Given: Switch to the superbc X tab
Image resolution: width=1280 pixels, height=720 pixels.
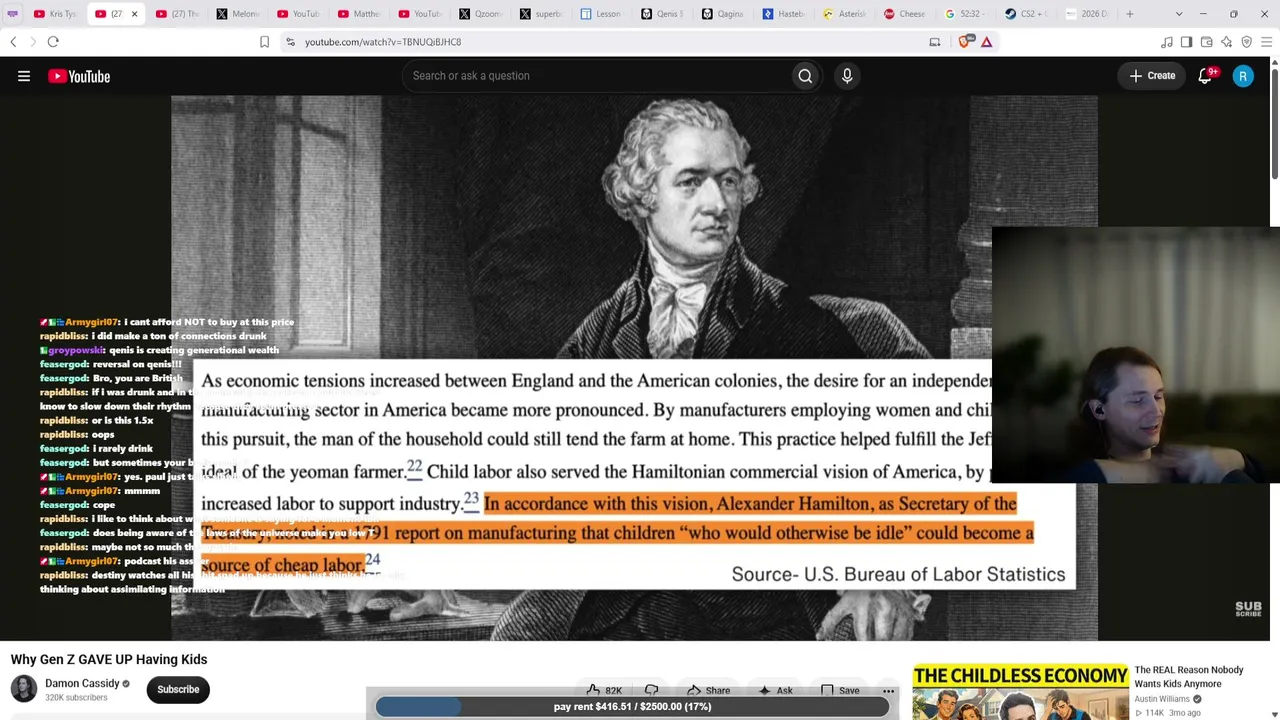Looking at the screenshot, I should click(x=541, y=14).
